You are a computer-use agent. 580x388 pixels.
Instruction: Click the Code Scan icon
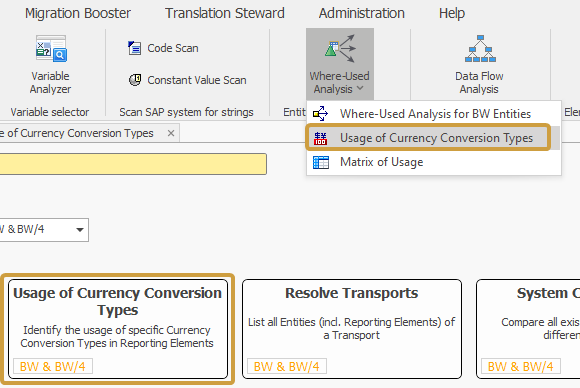pos(134,48)
